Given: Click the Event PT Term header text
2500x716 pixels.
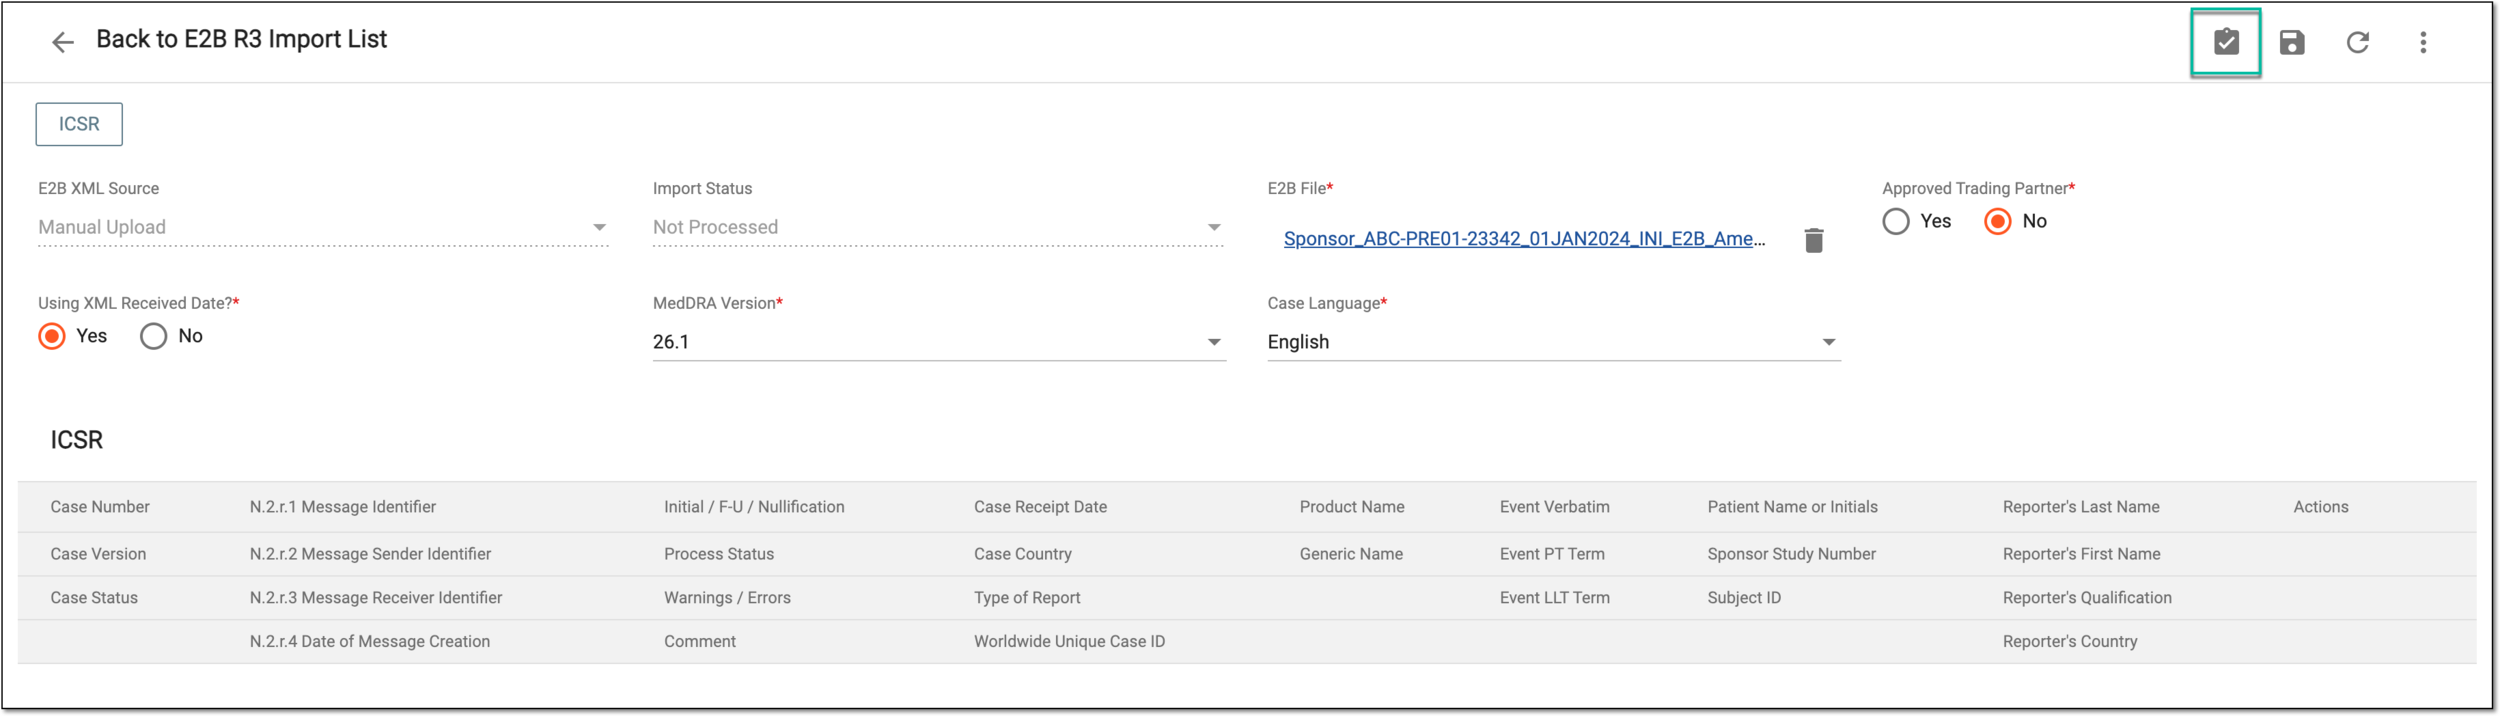Looking at the screenshot, I should (1551, 554).
